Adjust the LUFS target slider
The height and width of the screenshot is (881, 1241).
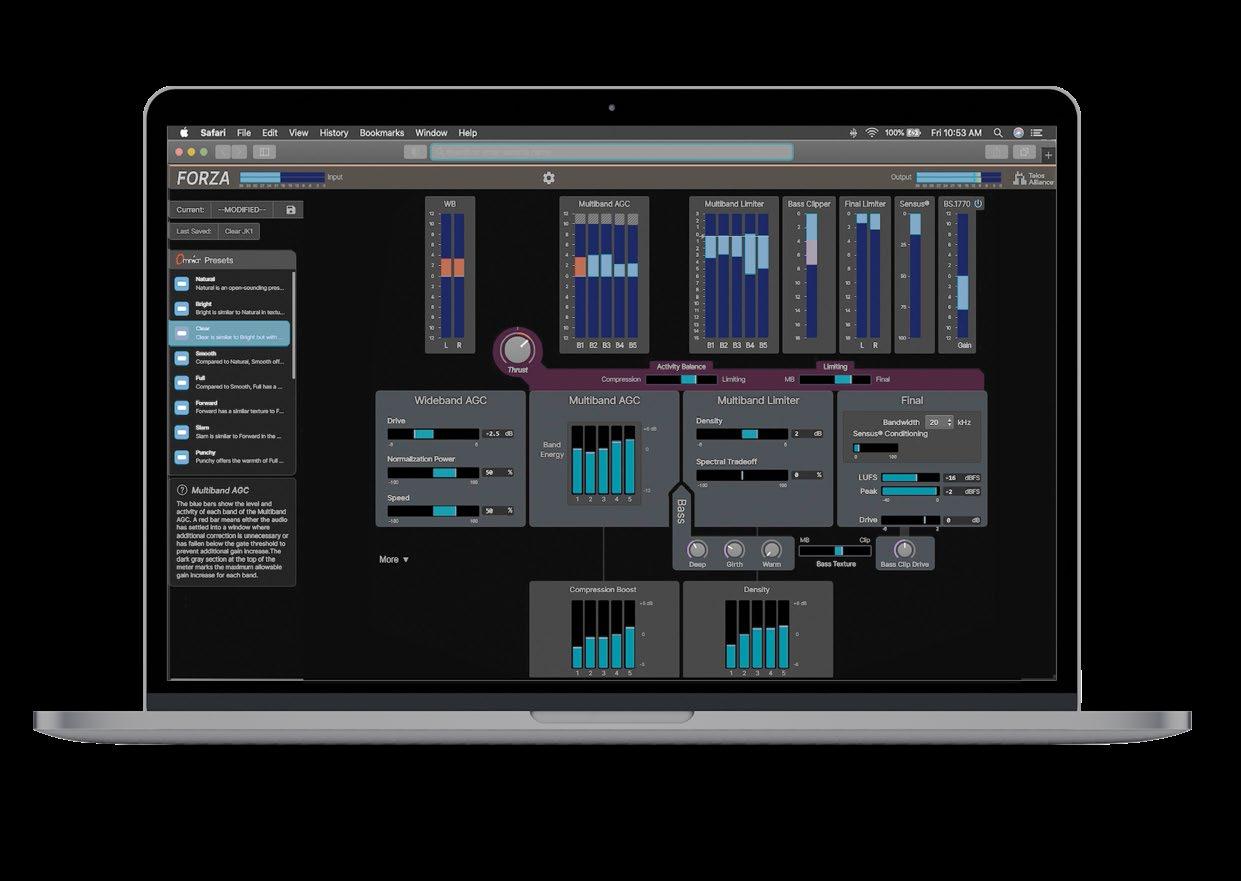[910, 478]
